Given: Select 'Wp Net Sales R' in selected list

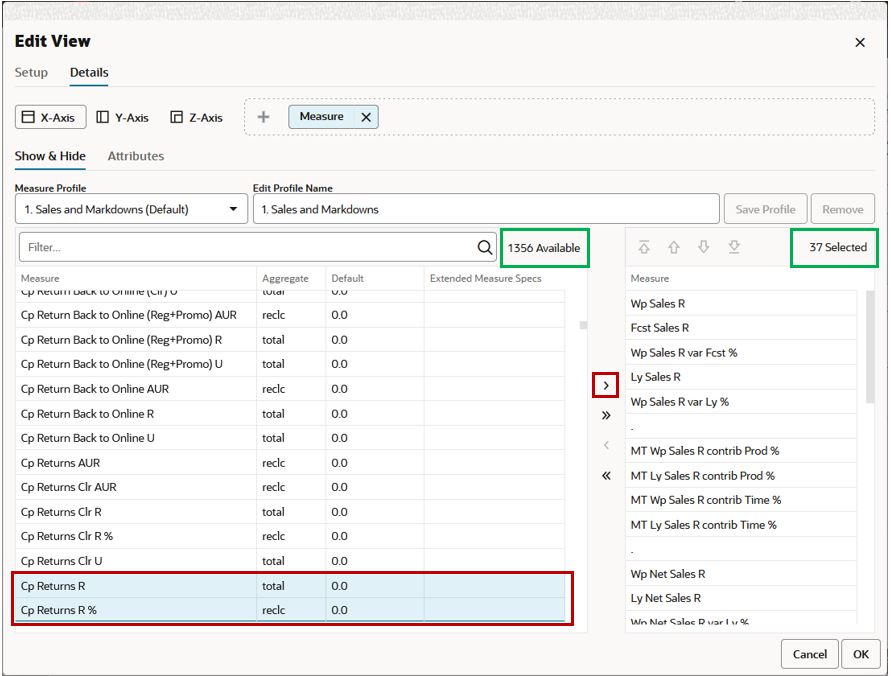Looking at the screenshot, I should 741,574.
